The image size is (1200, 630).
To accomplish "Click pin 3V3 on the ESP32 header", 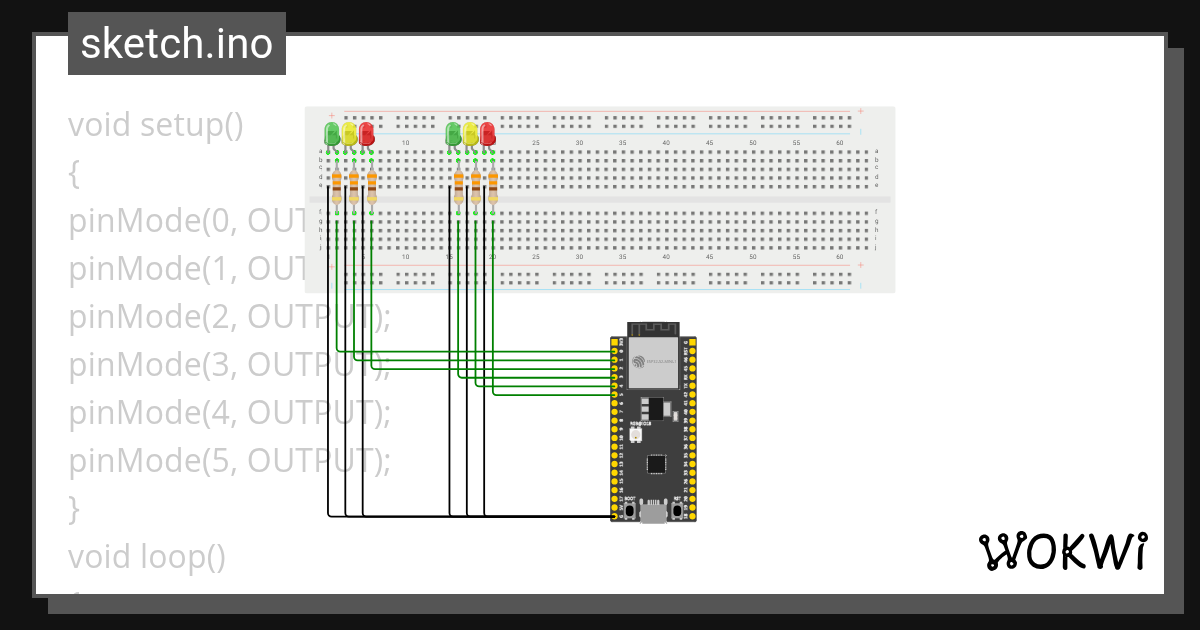I will [614, 341].
